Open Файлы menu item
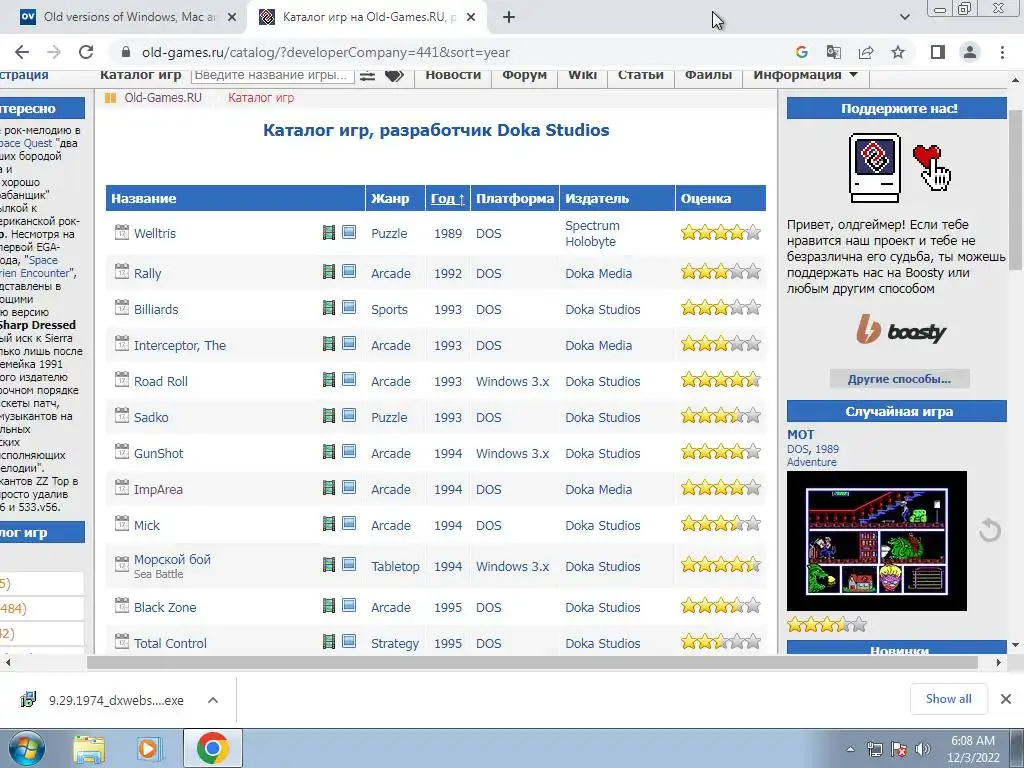This screenshot has width=1024, height=768. coord(709,75)
